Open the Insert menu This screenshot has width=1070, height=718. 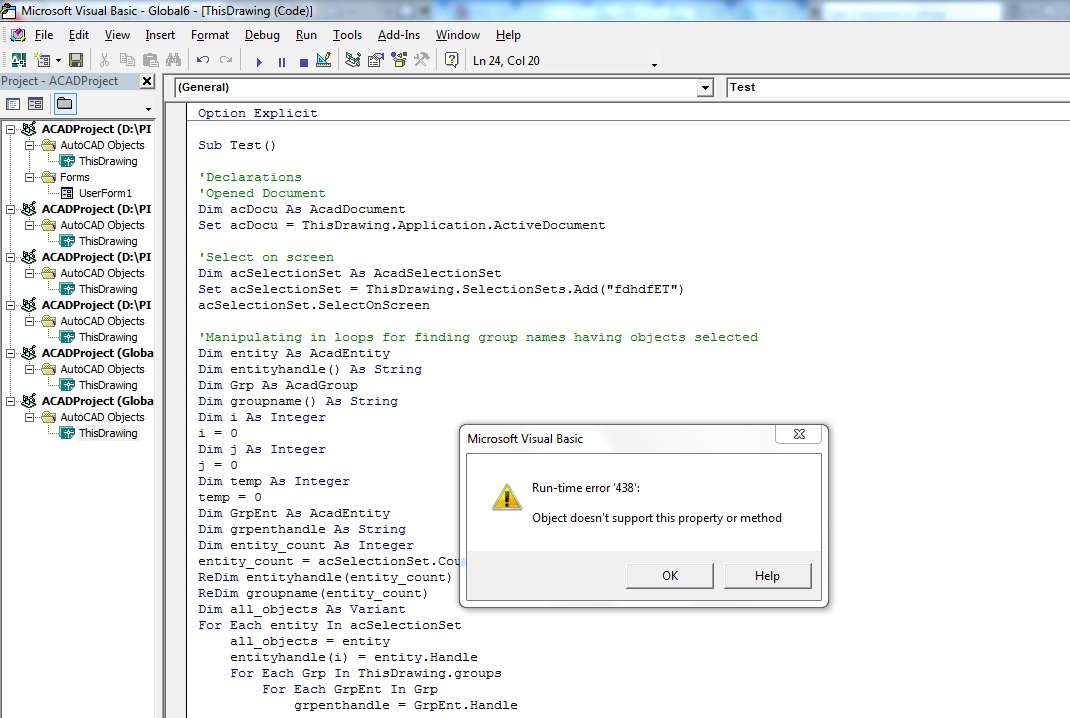160,35
